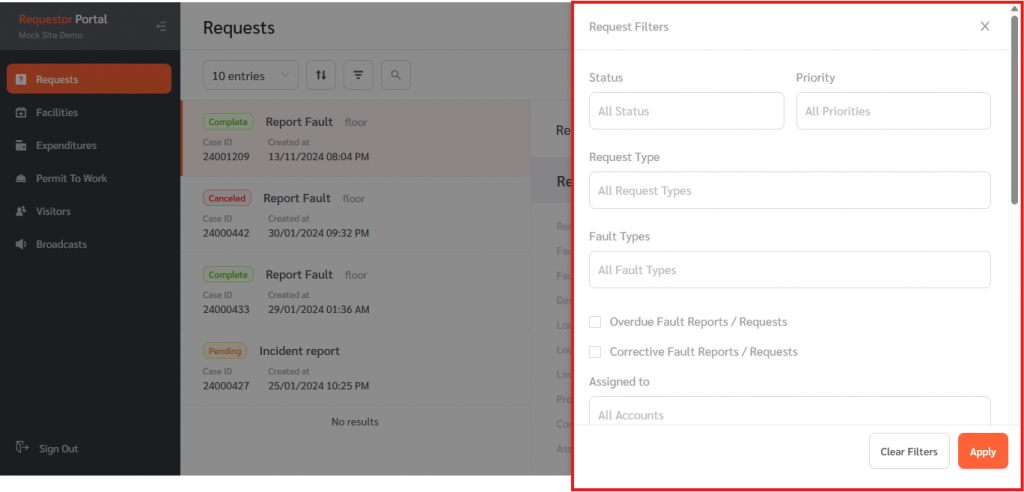Open the All Priorities dropdown
The height and width of the screenshot is (492, 1024).
(x=892, y=111)
